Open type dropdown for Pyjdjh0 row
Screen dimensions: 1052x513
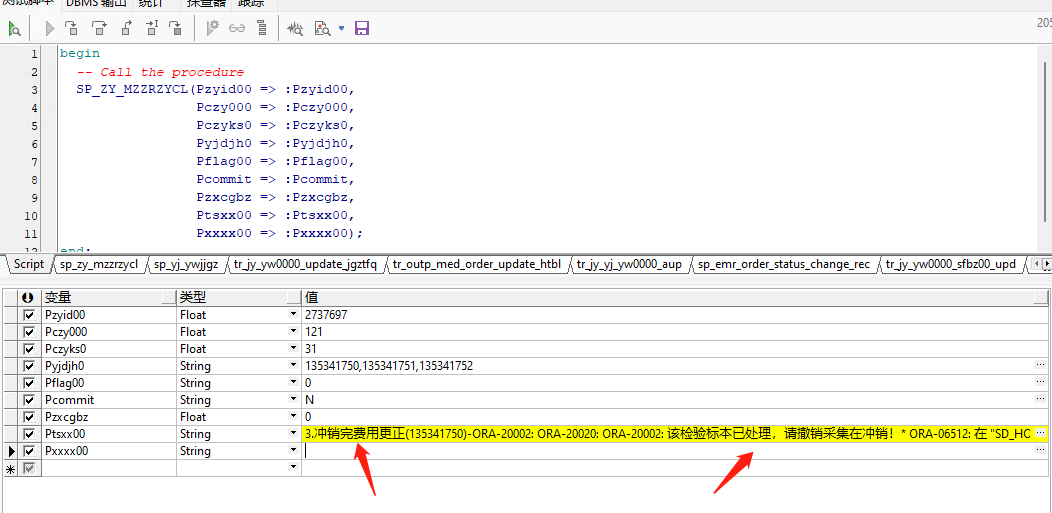click(x=293, y=366)
